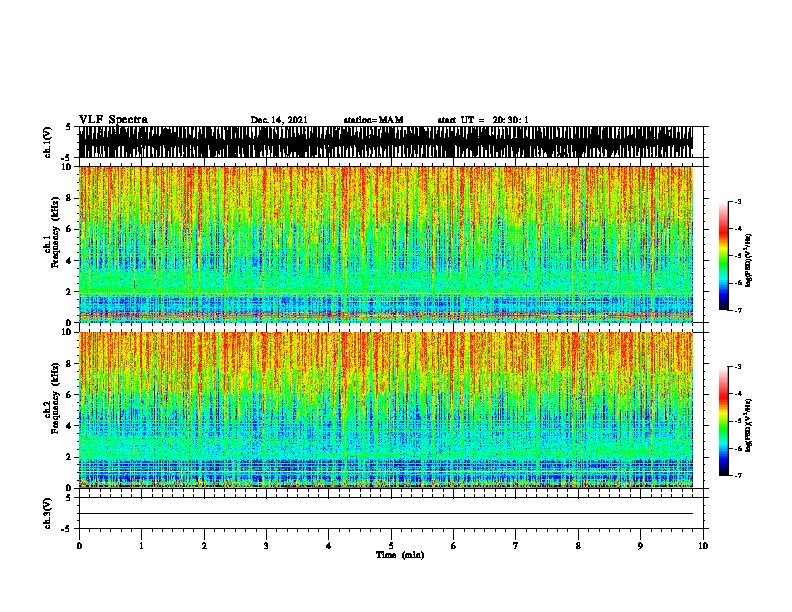Click the "Time (min)" axis title
The height and width of the screenshot is (612, 792).
[x=400, y=555]
